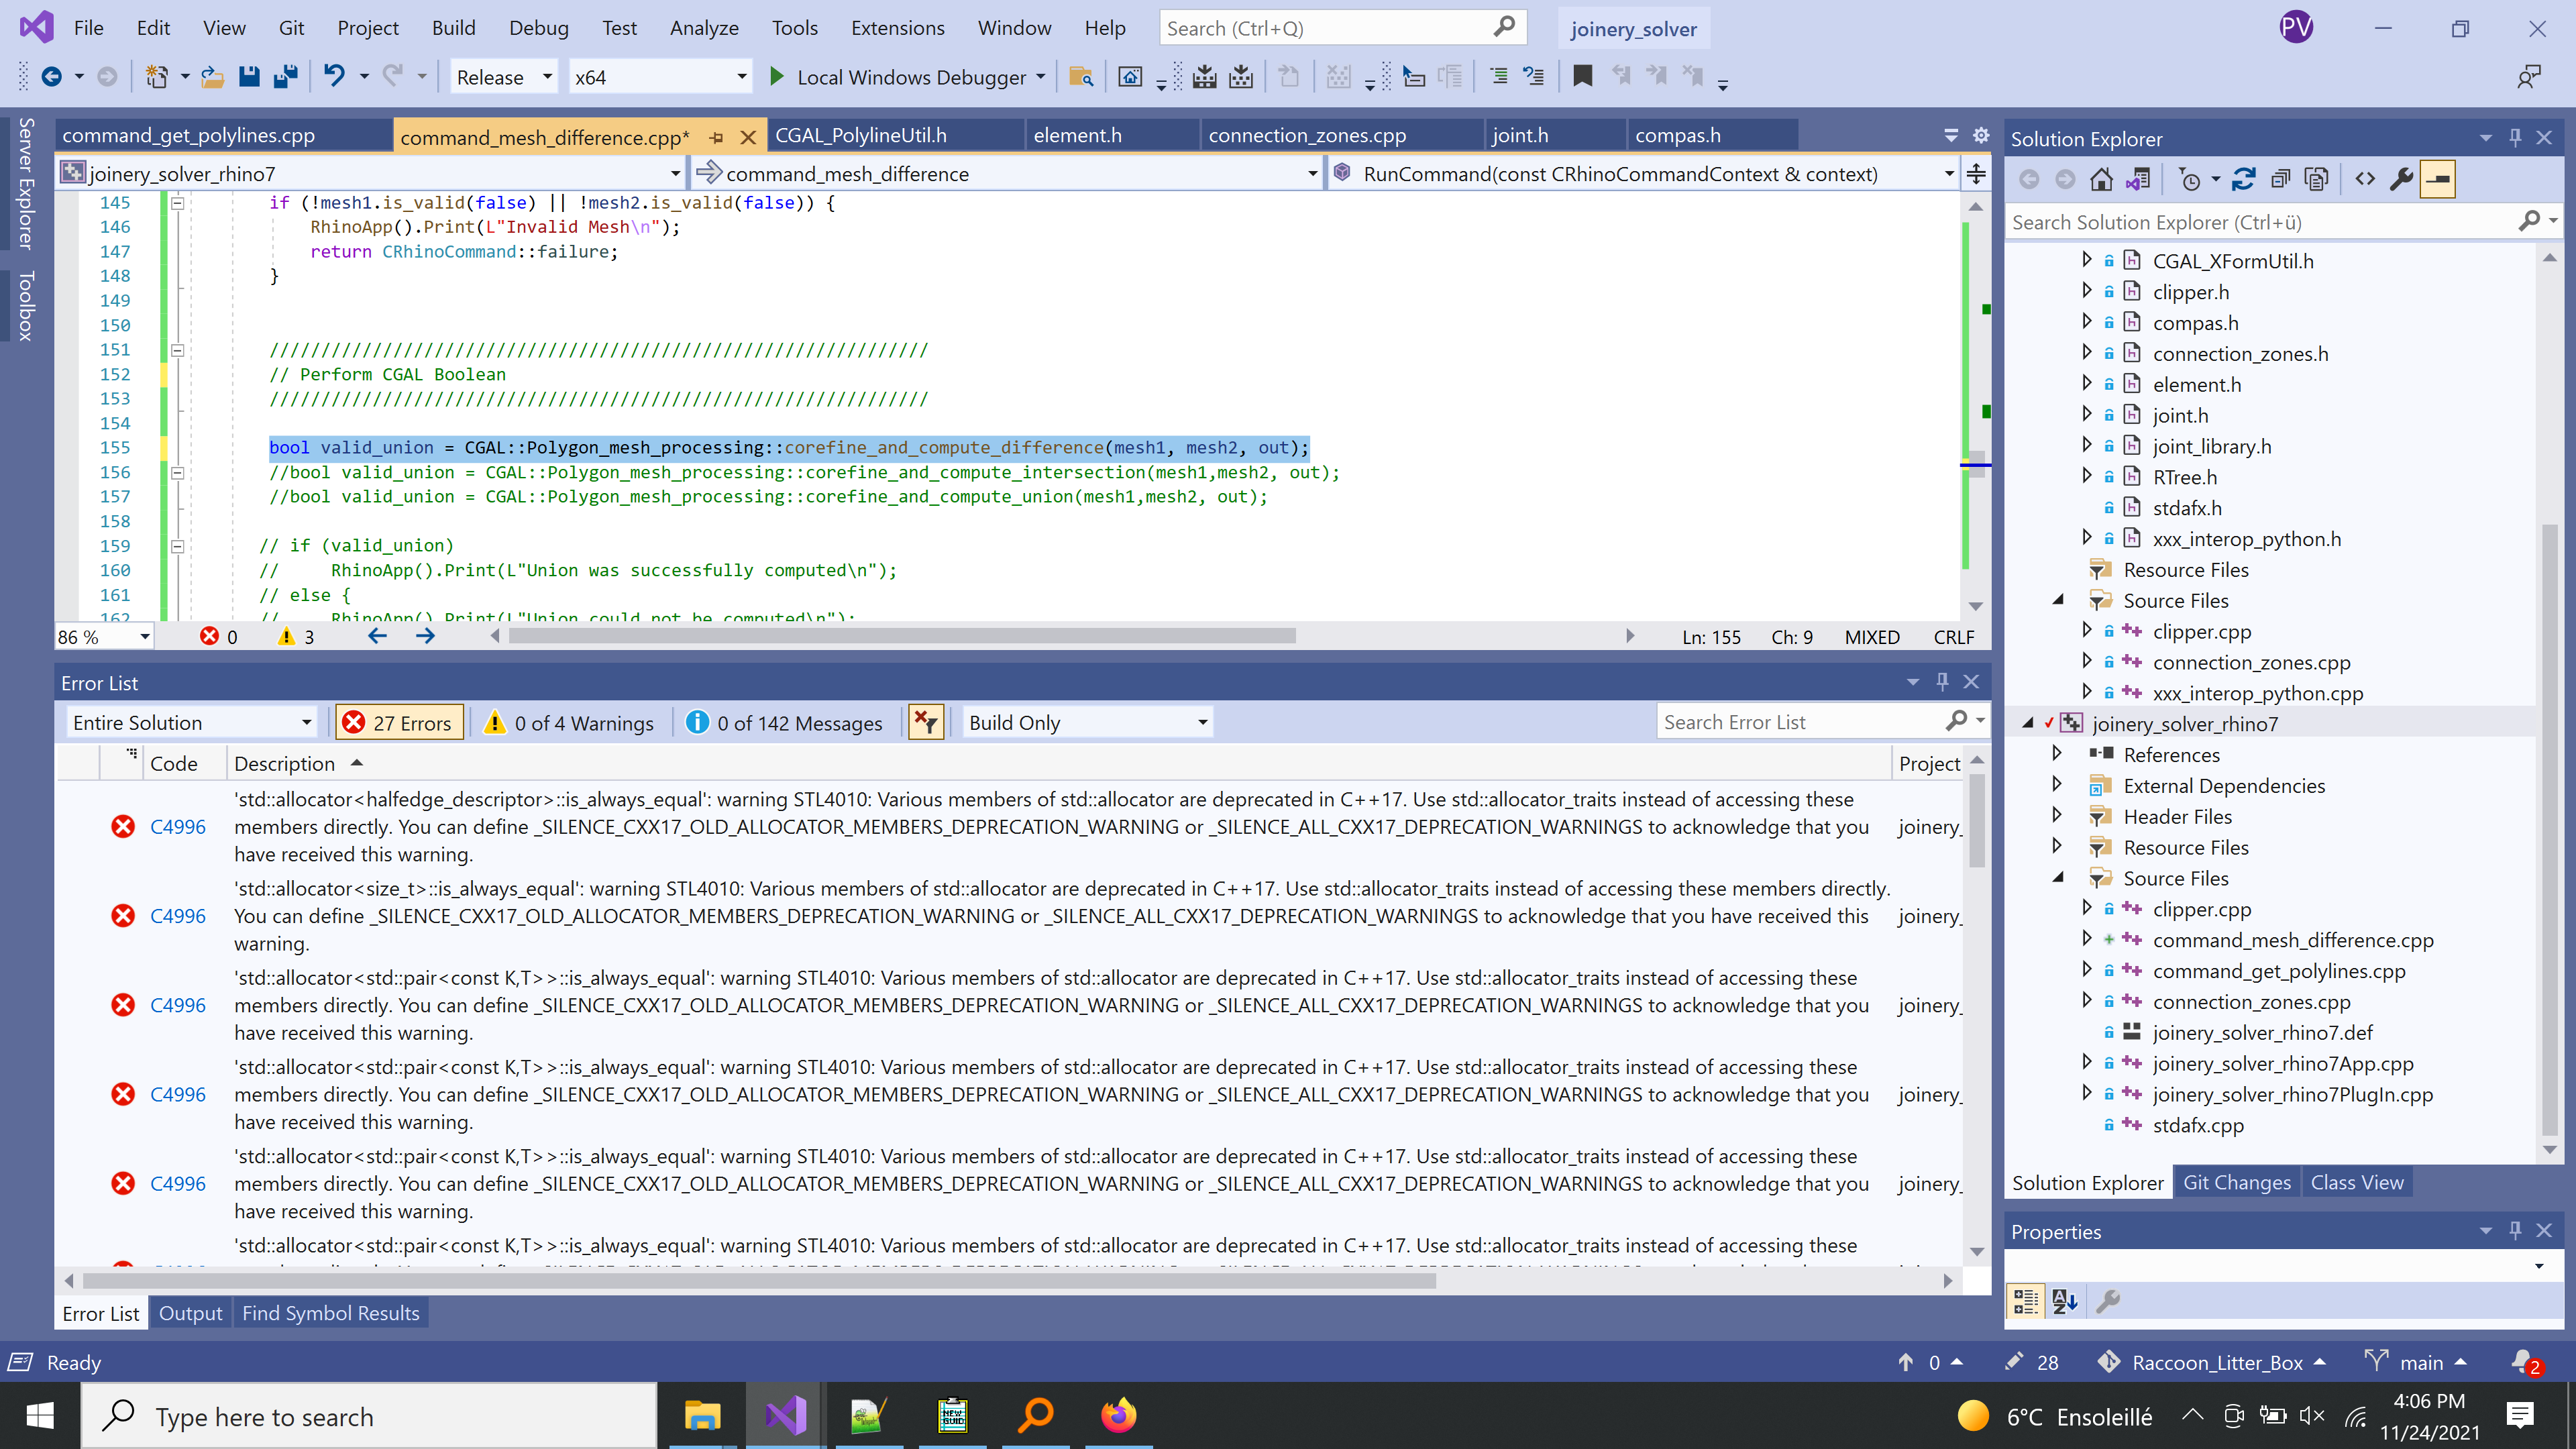Toggle the bookmark icon in toolbar
The height and width of the screenshot is (1449, 2576).
coord(1582,77)
